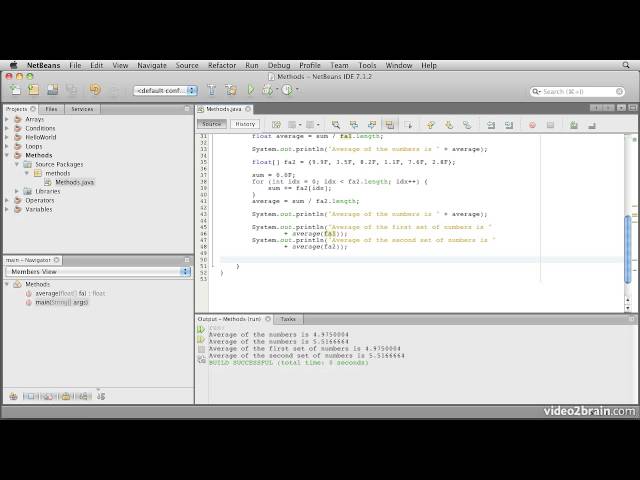Click the Comment lines icon
The image size is (640, 480).
[573, 125]
